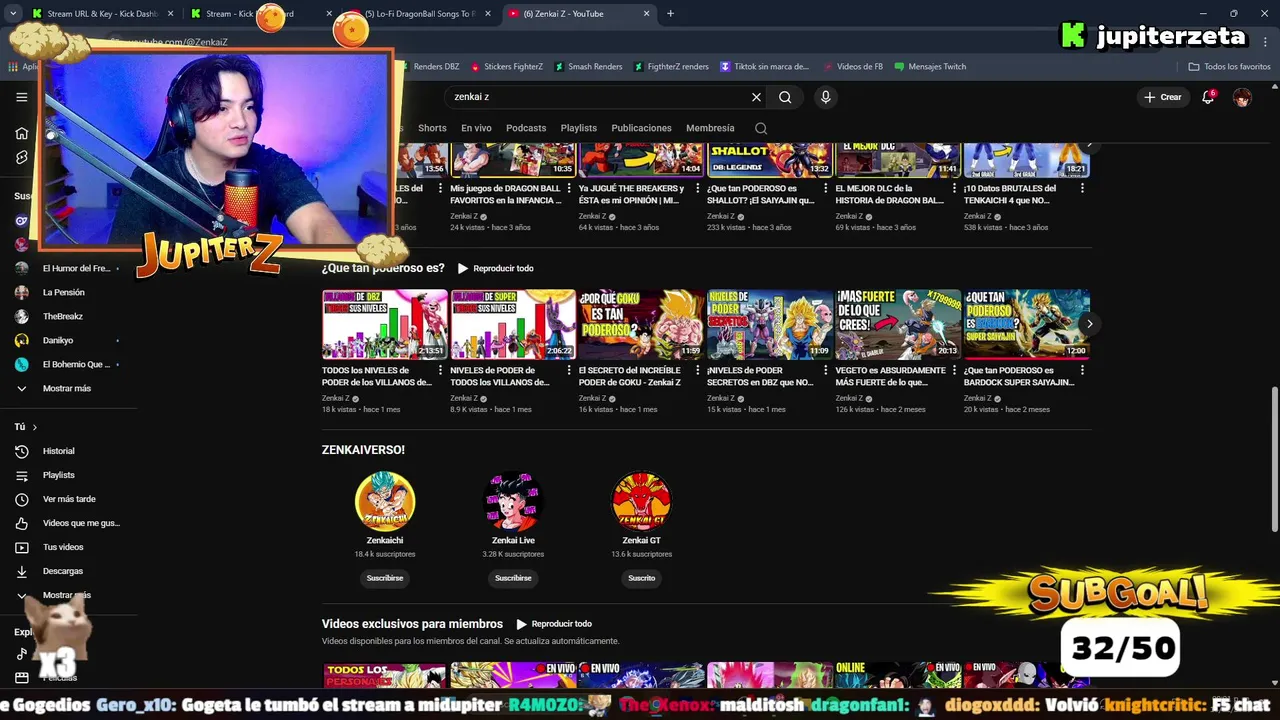Subscribe to Zenkai Live channel
The height and width of the screenshot is (720, 1280).
513,578
